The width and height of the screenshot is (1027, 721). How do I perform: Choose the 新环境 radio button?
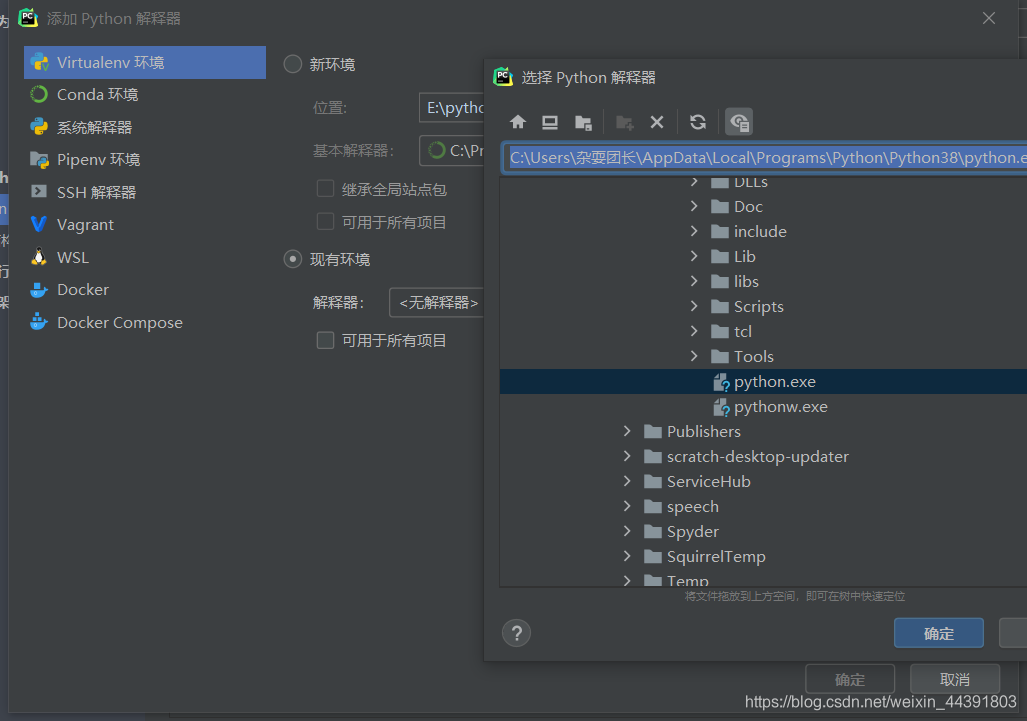pyautogui.click(x=293, y=64)
